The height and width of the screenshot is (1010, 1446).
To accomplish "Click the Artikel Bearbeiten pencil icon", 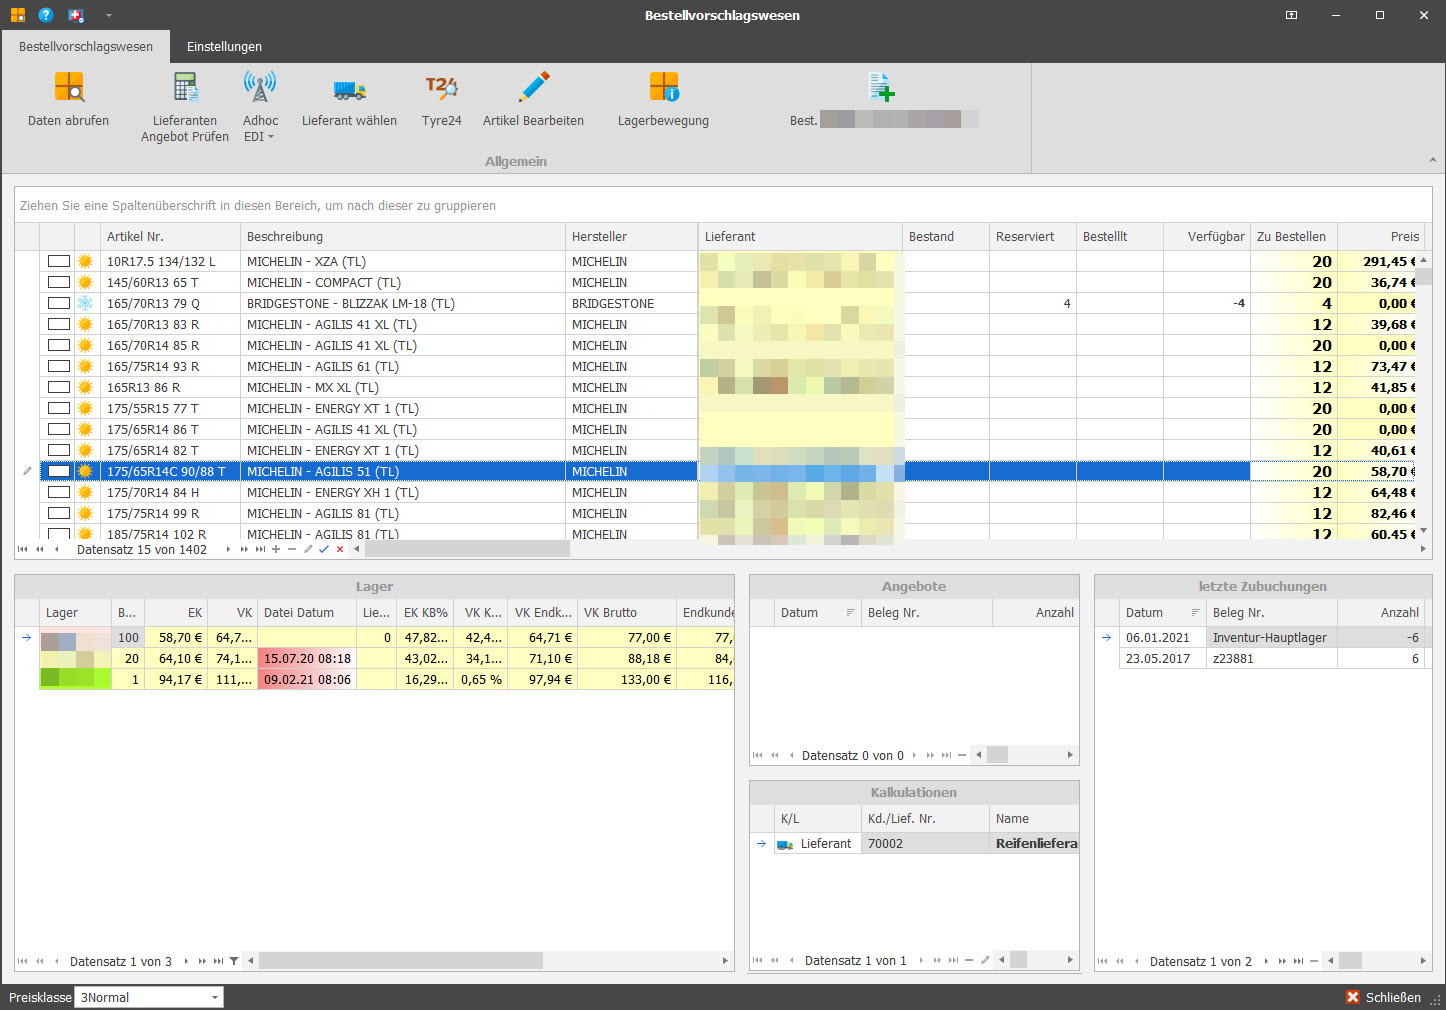I will coord(534,87).
